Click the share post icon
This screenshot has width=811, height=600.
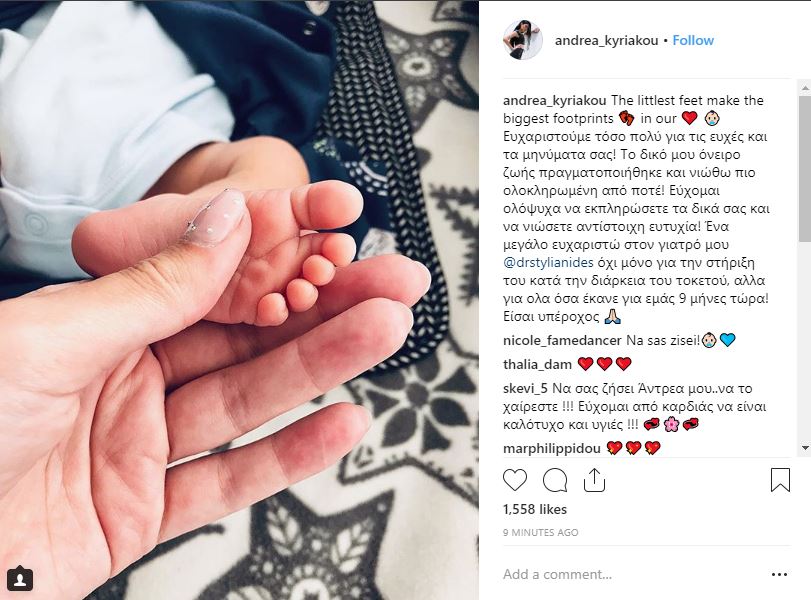pyautogui.click(x=594, y=479)
